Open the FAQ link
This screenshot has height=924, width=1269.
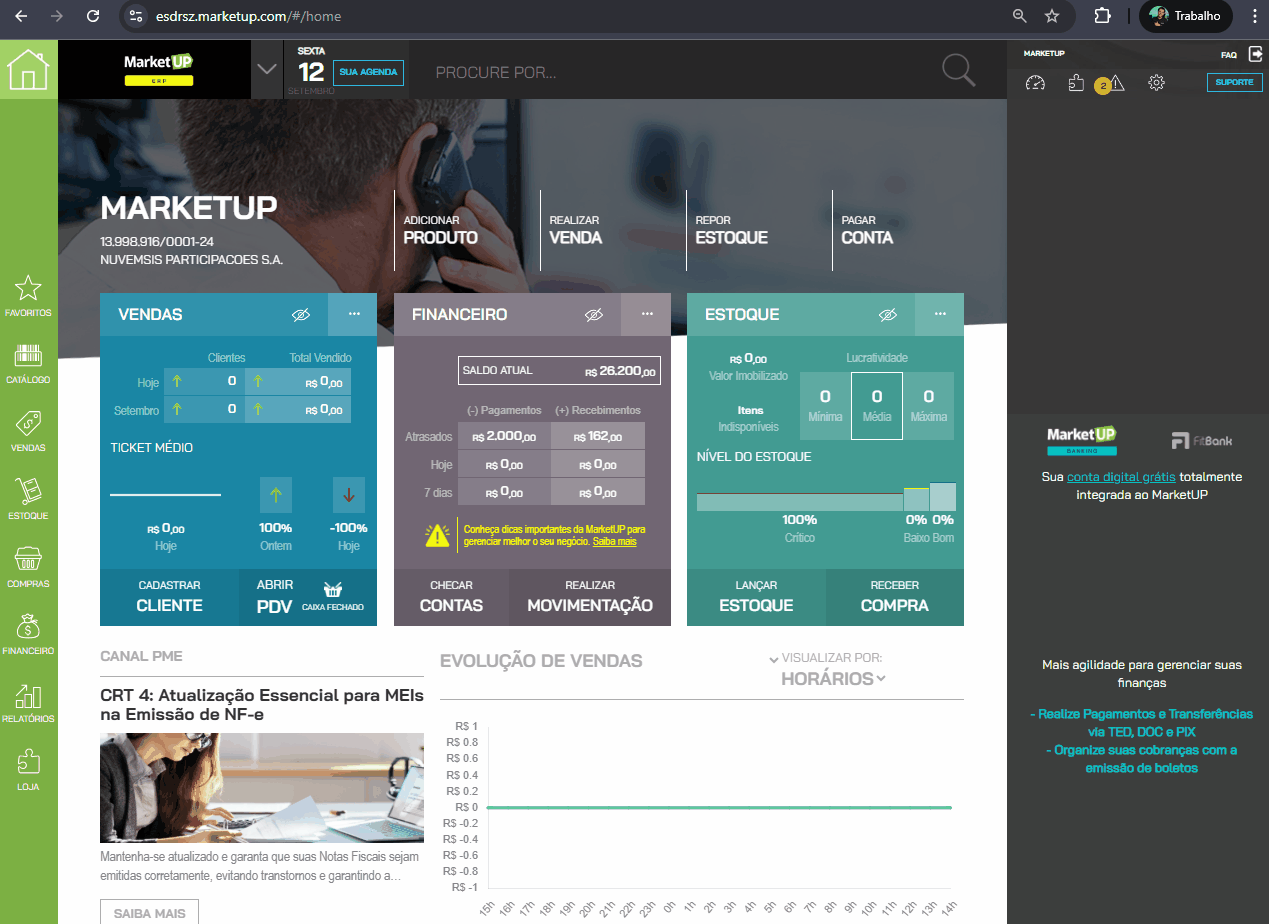pyautogui.click(x=1229, y=54)
